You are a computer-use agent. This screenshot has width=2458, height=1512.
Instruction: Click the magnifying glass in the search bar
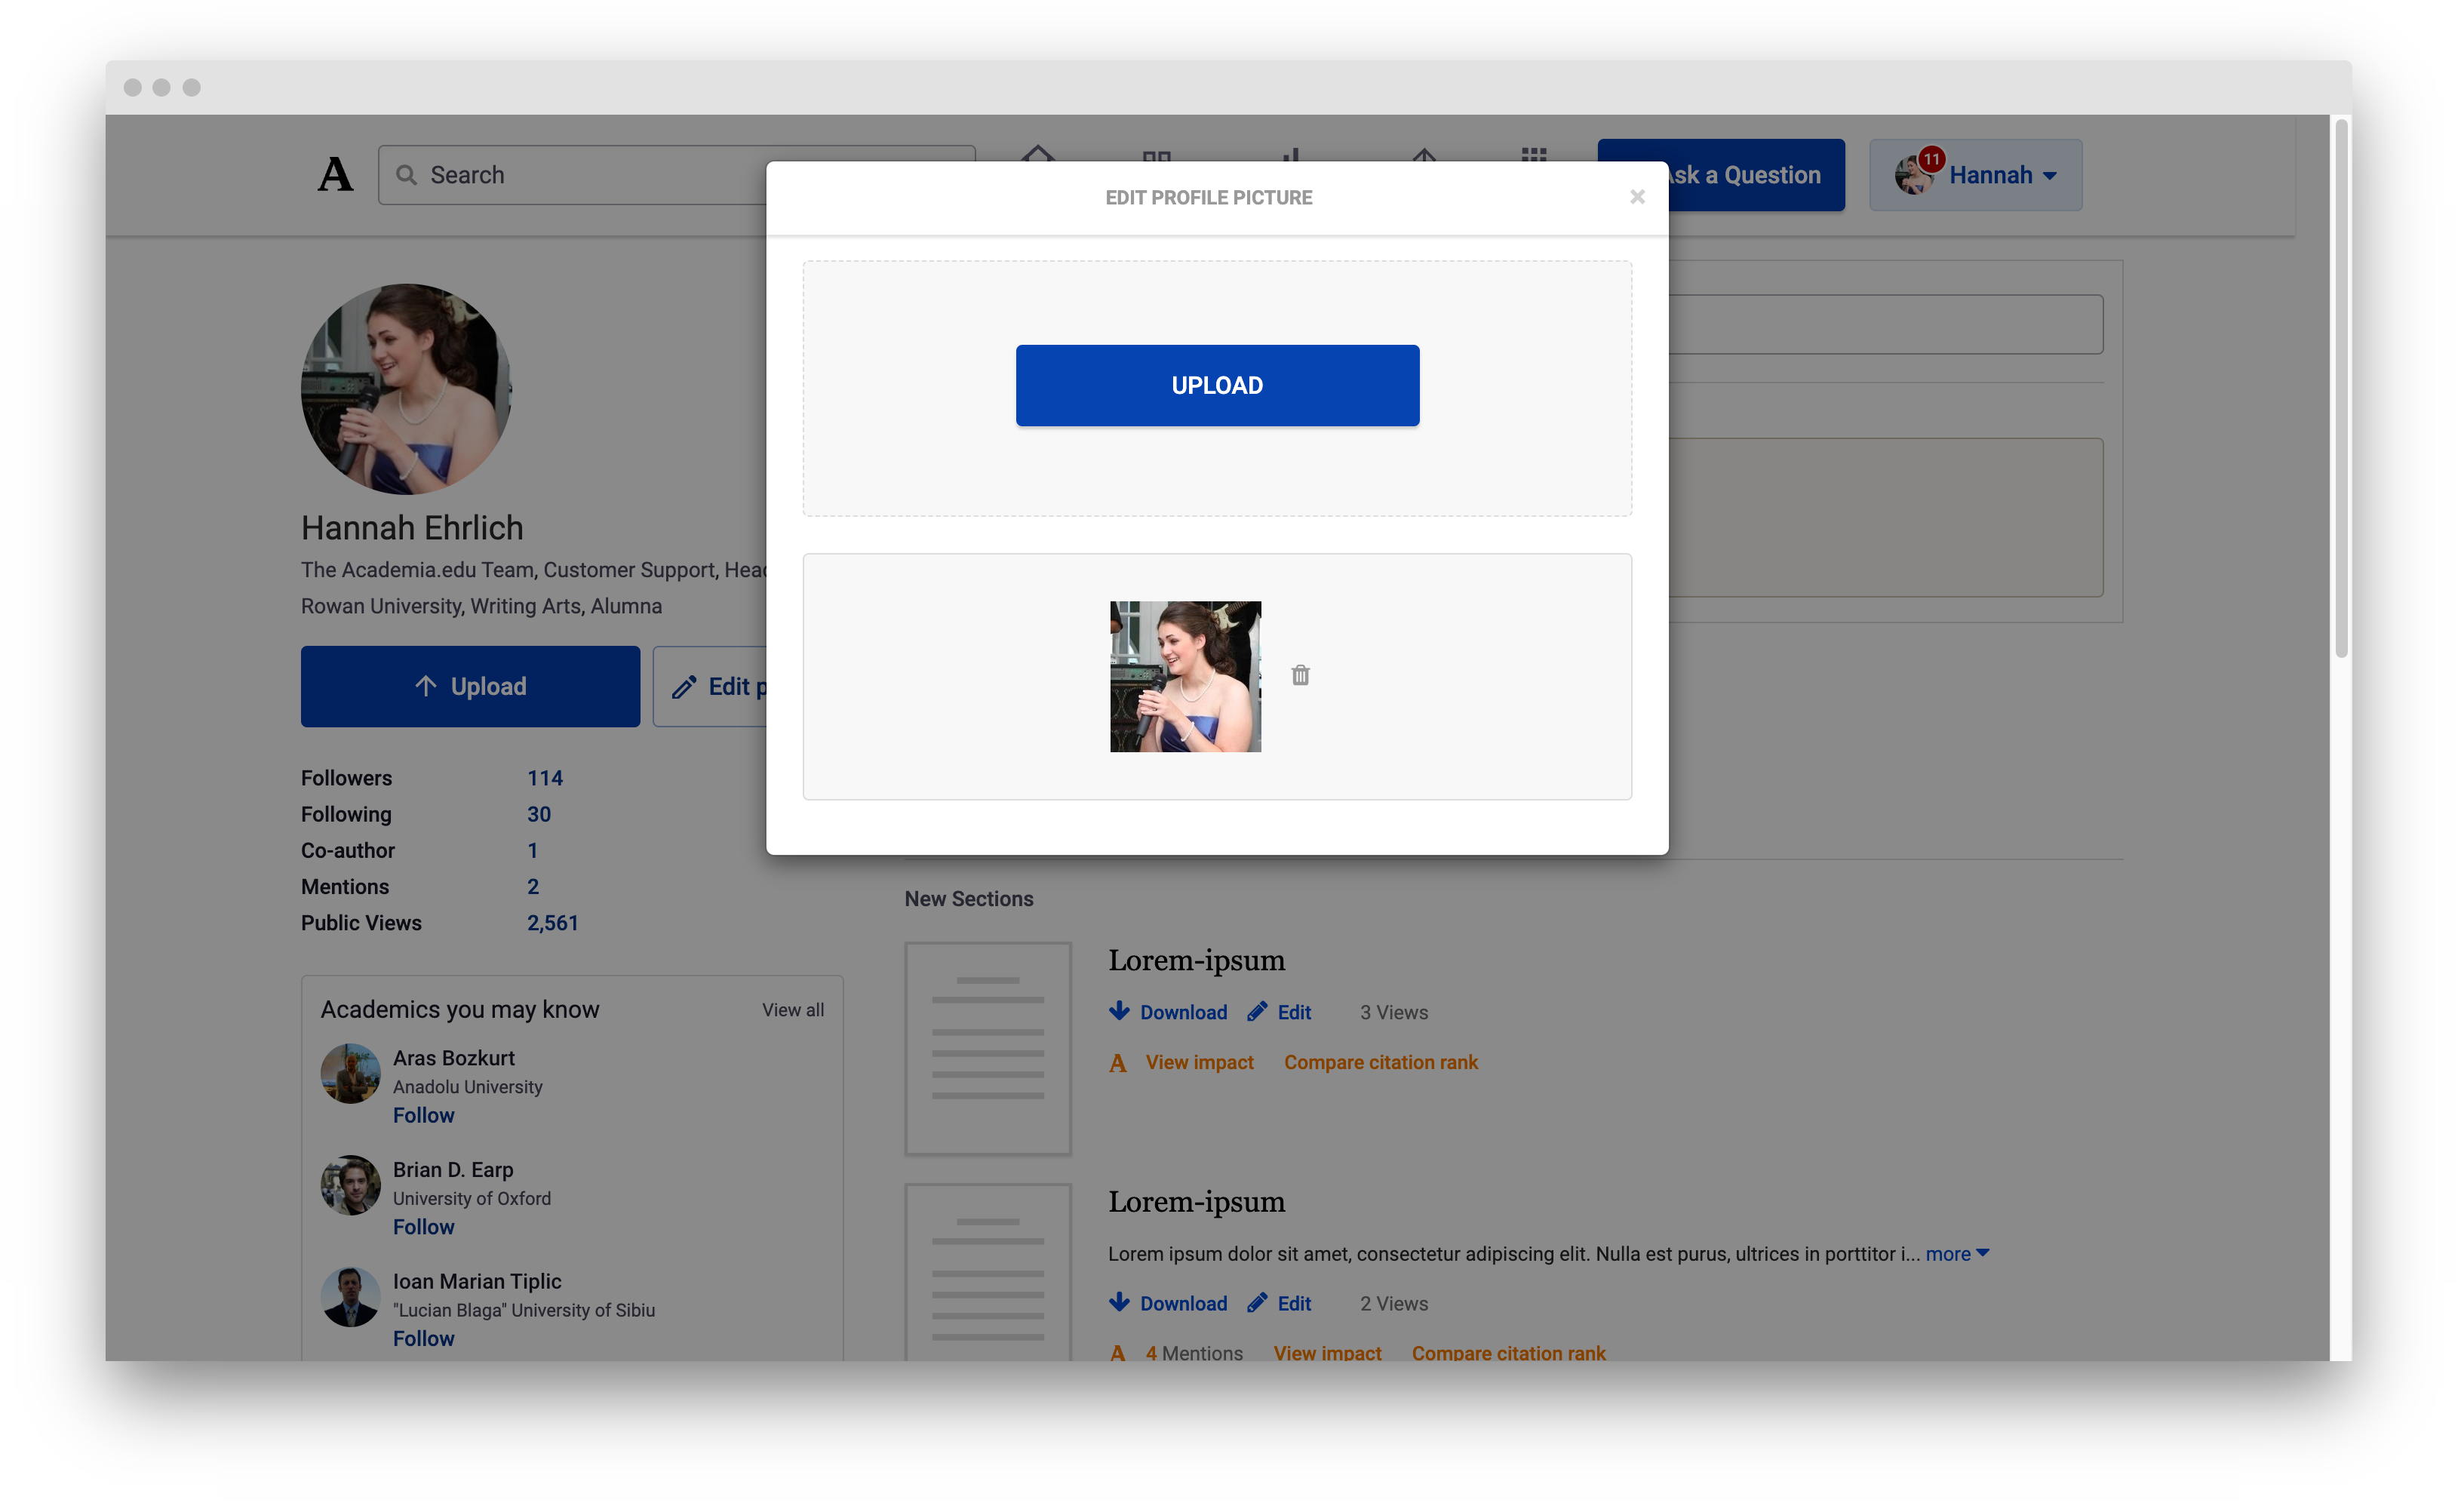[x=408, y=174]
